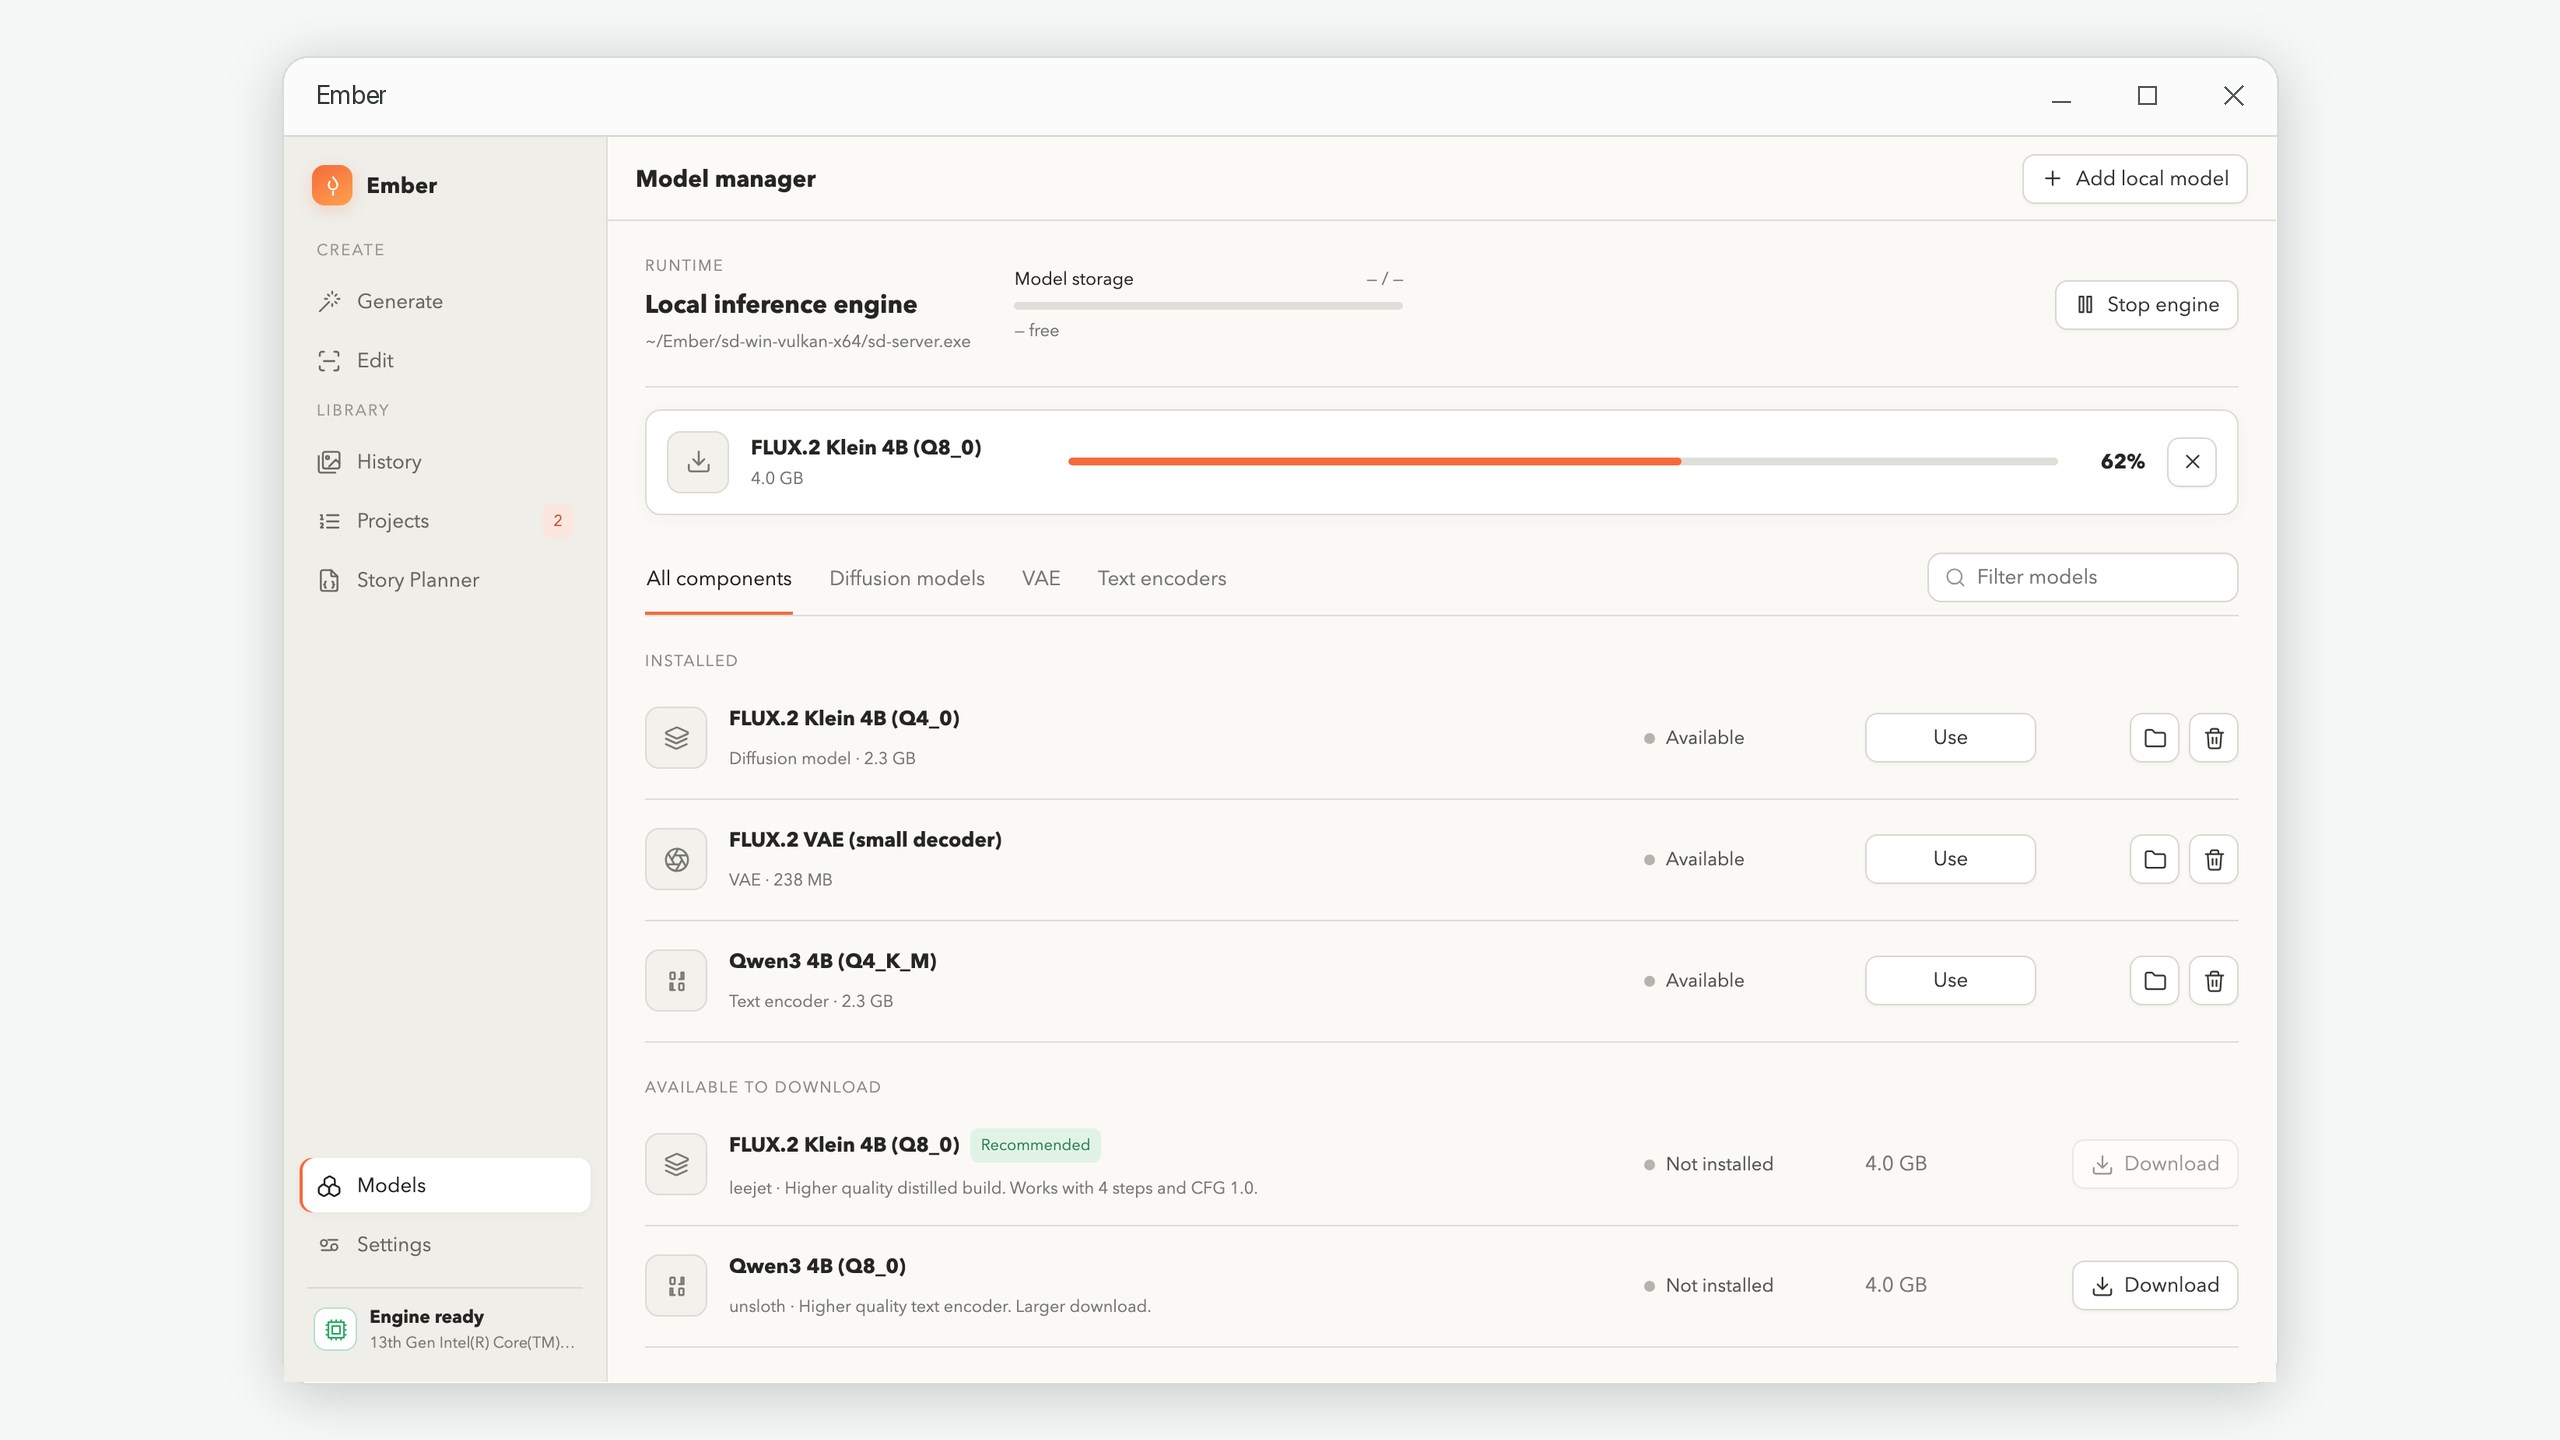Use the FLUX.2 VAE small decoder
Viewport: 2560px width, 1440px height.
tap(1950, 859)
